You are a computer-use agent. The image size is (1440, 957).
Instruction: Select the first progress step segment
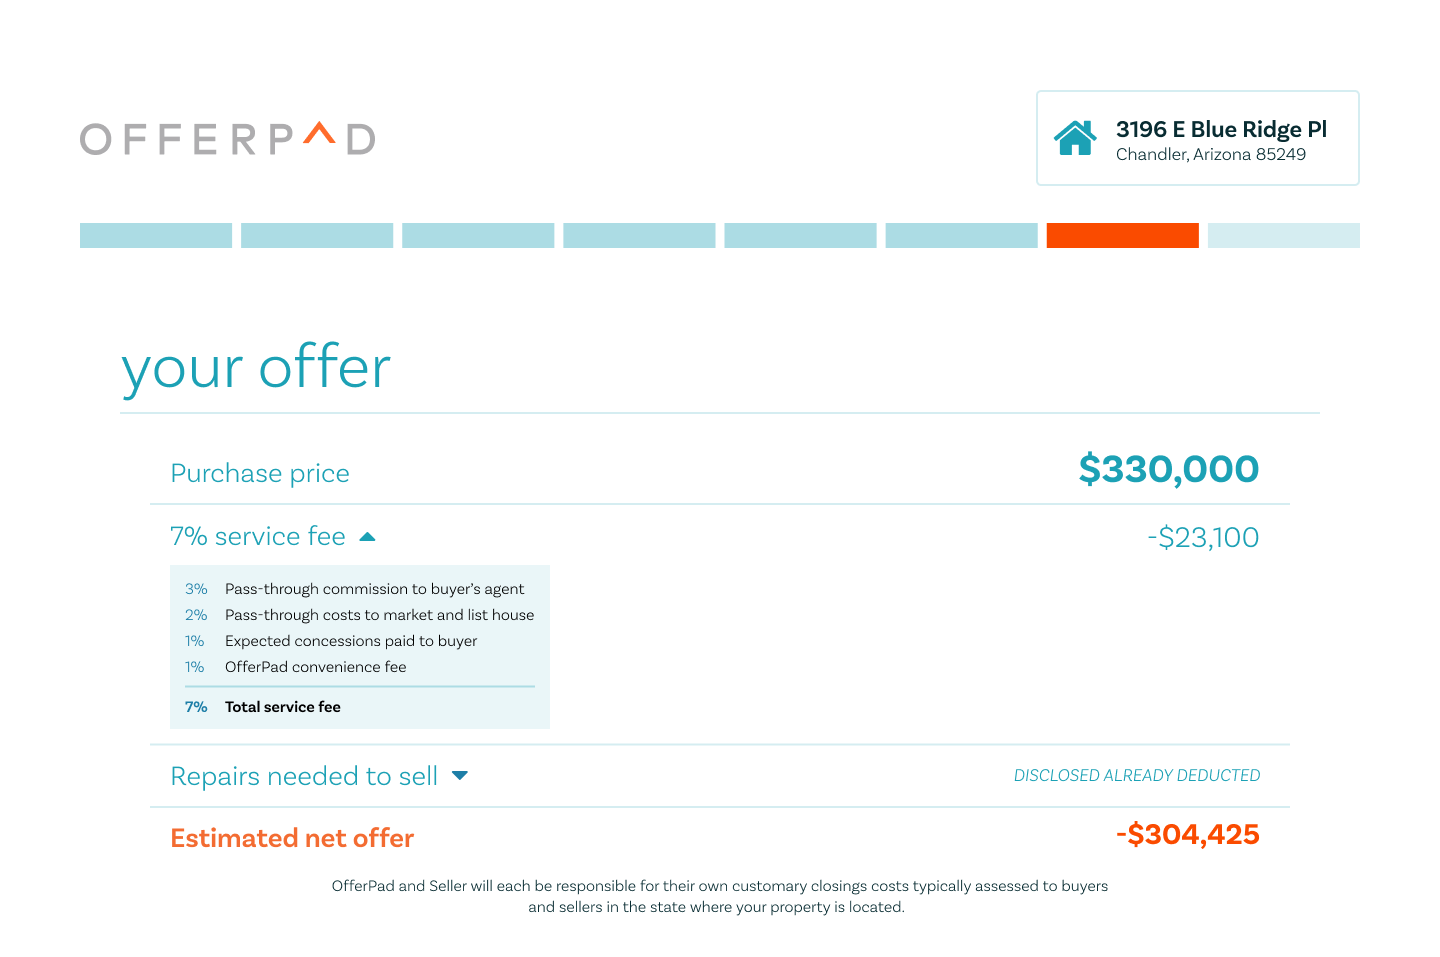tap(156, 235)
